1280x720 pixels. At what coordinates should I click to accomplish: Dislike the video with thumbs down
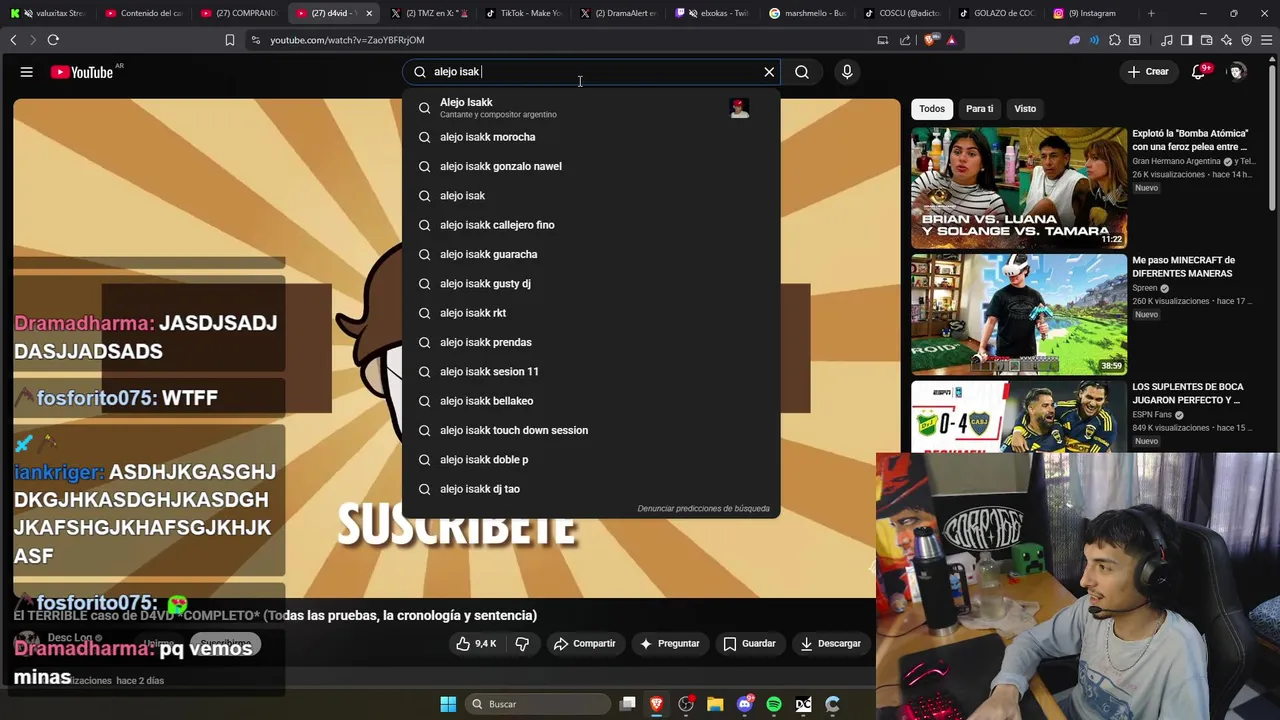[x=522, y=644]
